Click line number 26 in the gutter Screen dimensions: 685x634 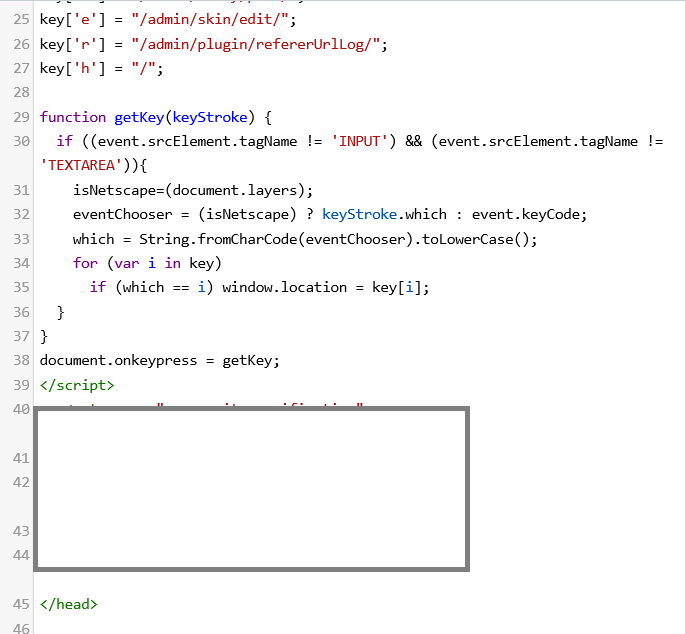click(x=21, y=44)
